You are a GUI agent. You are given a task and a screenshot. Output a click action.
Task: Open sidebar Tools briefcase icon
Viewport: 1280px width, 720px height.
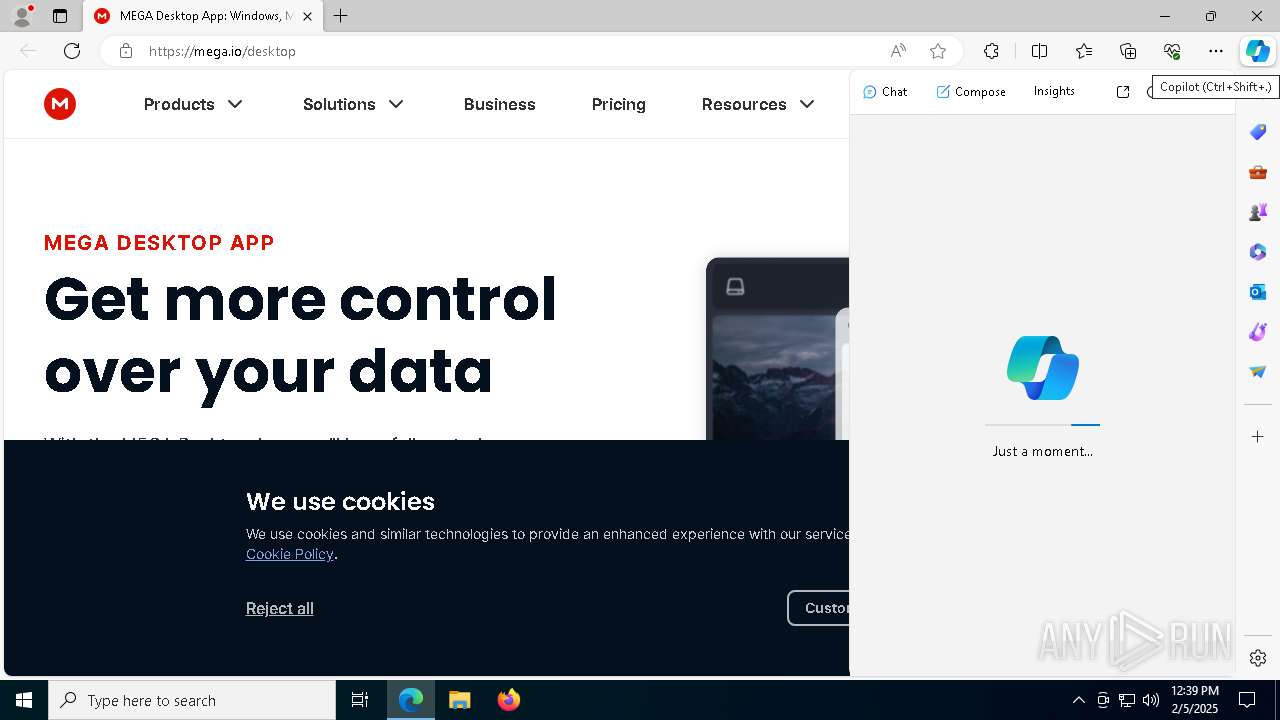[x=1258, y=172]
